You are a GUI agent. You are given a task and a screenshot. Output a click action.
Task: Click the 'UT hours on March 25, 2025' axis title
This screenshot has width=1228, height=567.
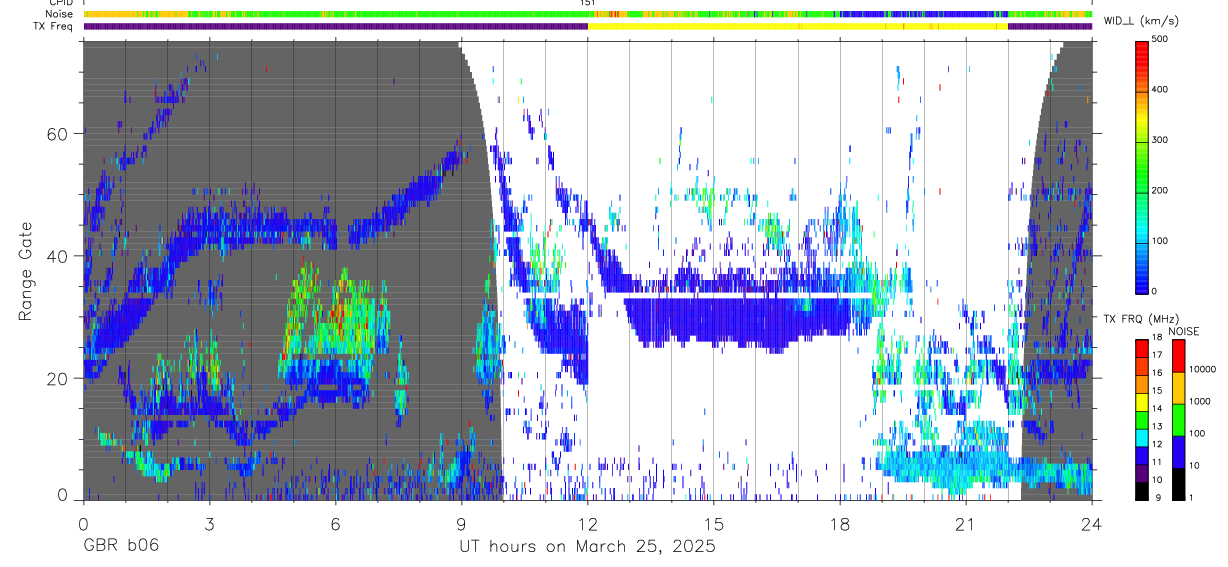point(587,547)
